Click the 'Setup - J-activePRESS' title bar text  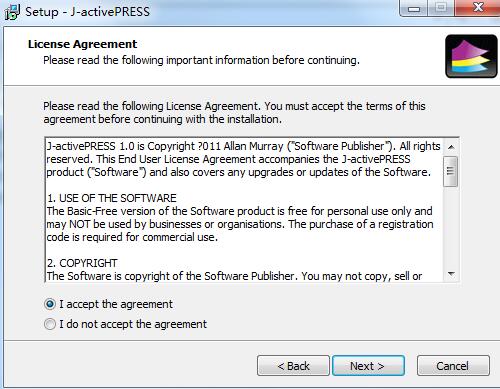tap(87, 12)
